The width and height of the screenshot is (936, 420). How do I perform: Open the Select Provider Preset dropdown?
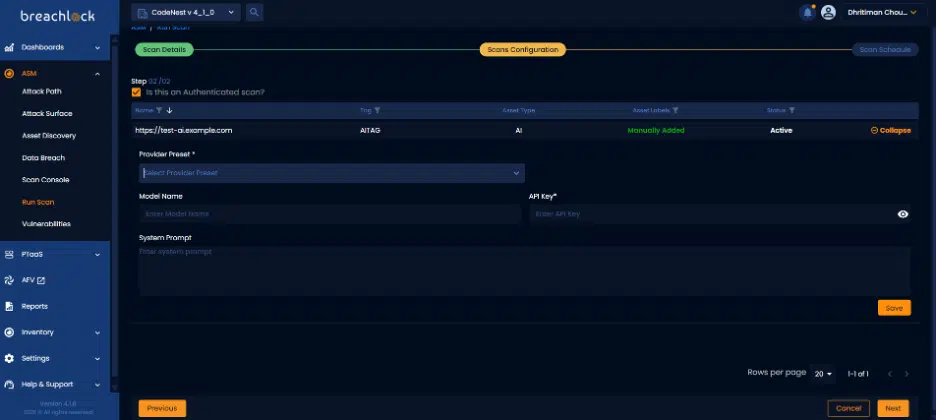coord(332,173)
